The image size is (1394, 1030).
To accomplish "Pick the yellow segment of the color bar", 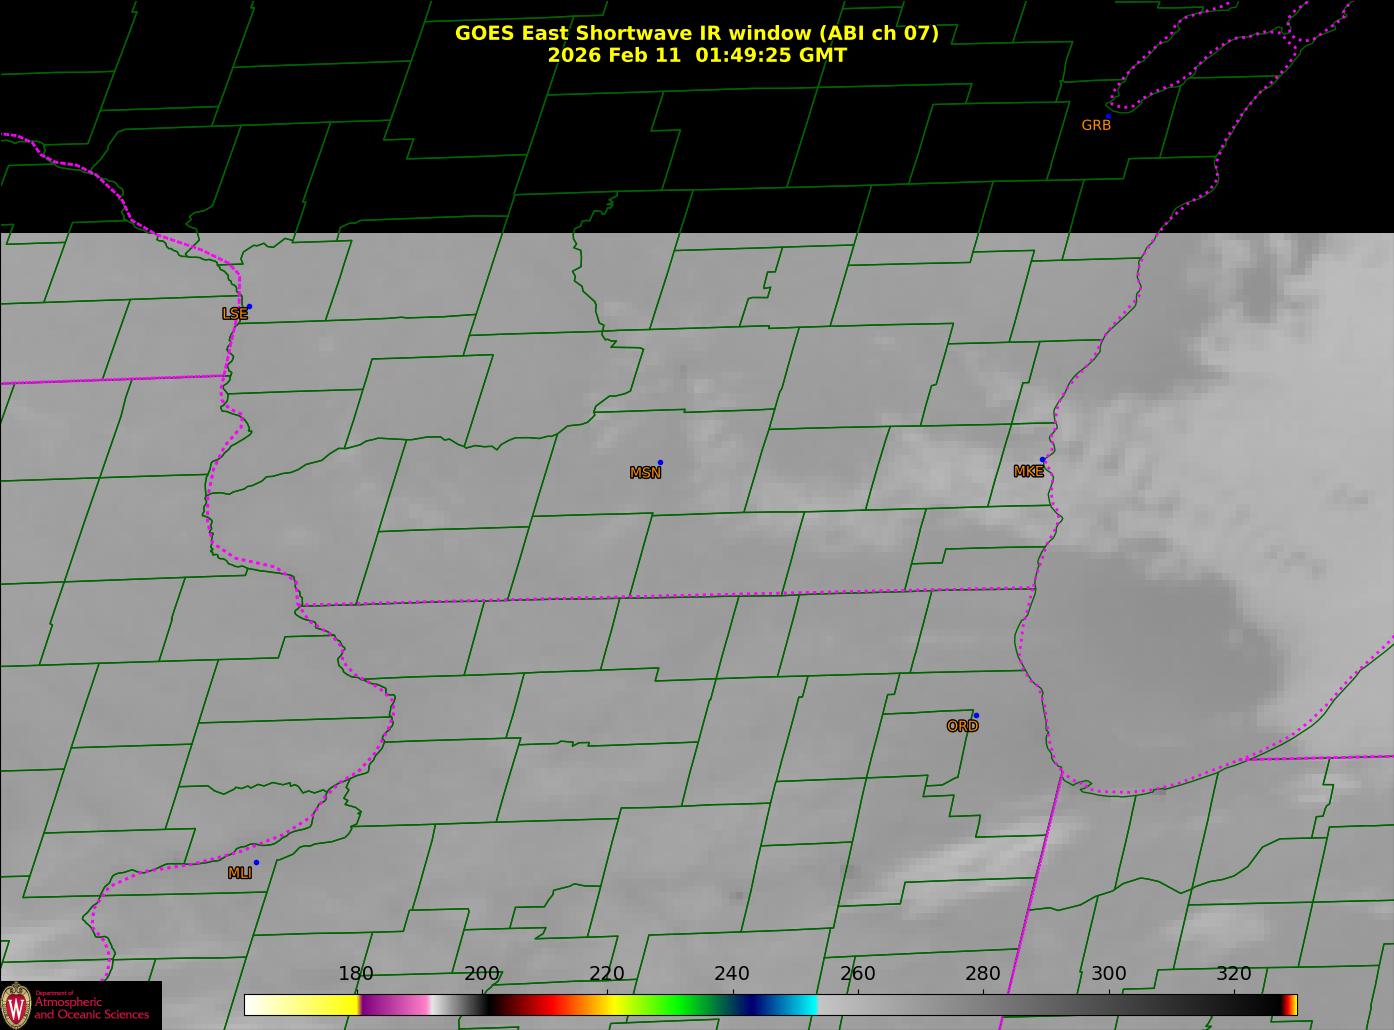I will (x=320, y=1005).
